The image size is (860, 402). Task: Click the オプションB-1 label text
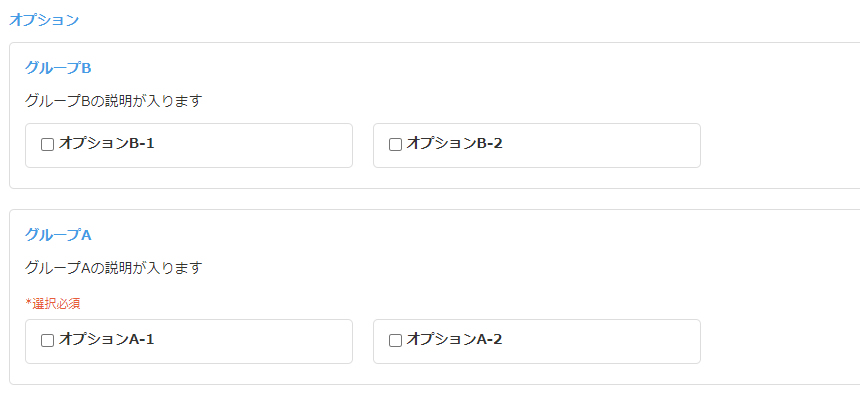pyautogui.click(x=106, y=143)
